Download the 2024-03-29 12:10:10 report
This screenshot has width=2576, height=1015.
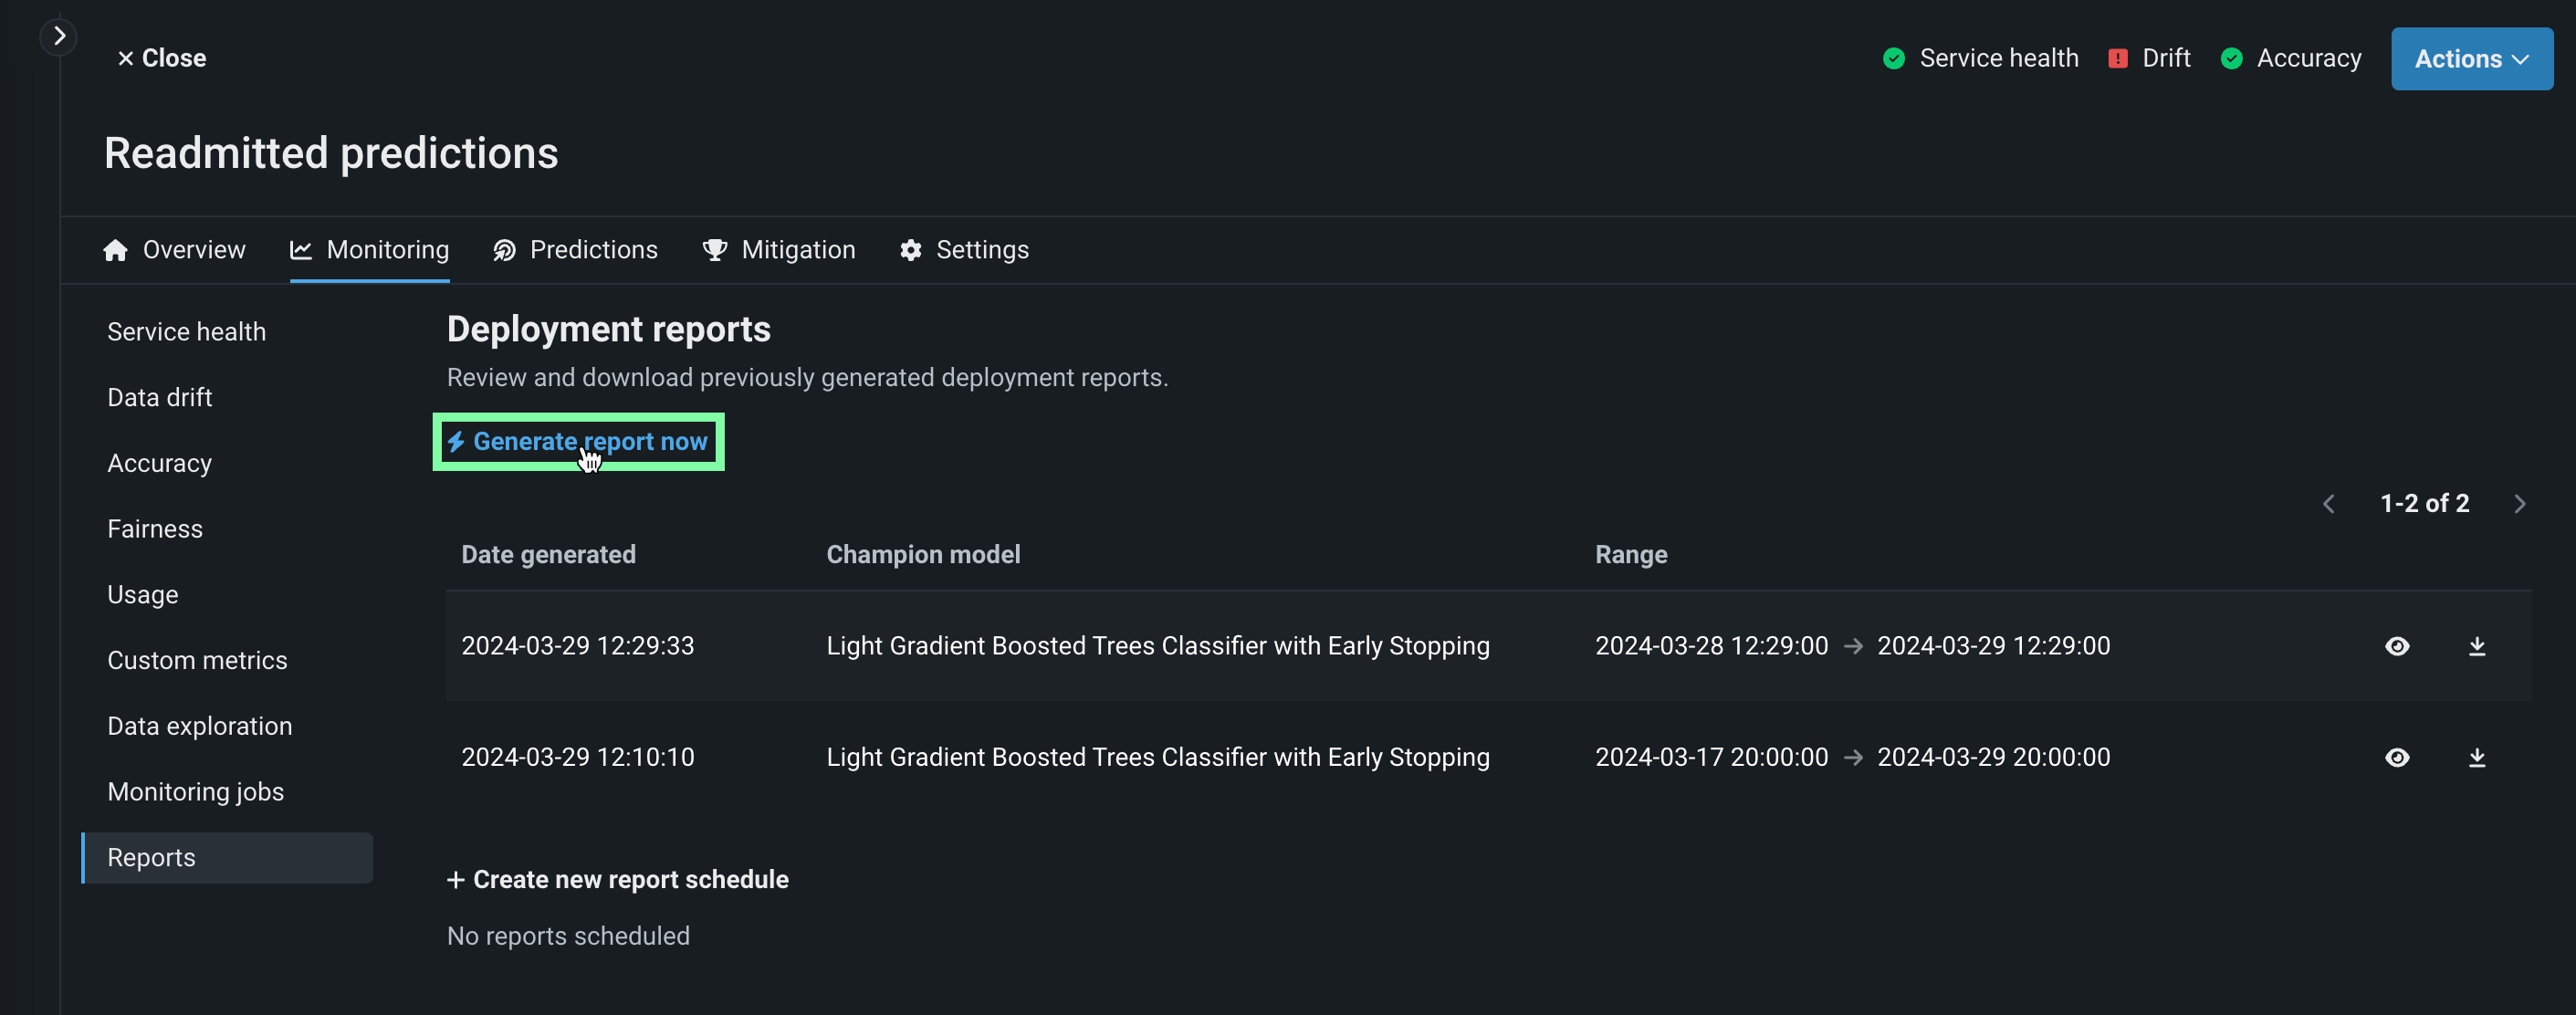pos(2476,757)
